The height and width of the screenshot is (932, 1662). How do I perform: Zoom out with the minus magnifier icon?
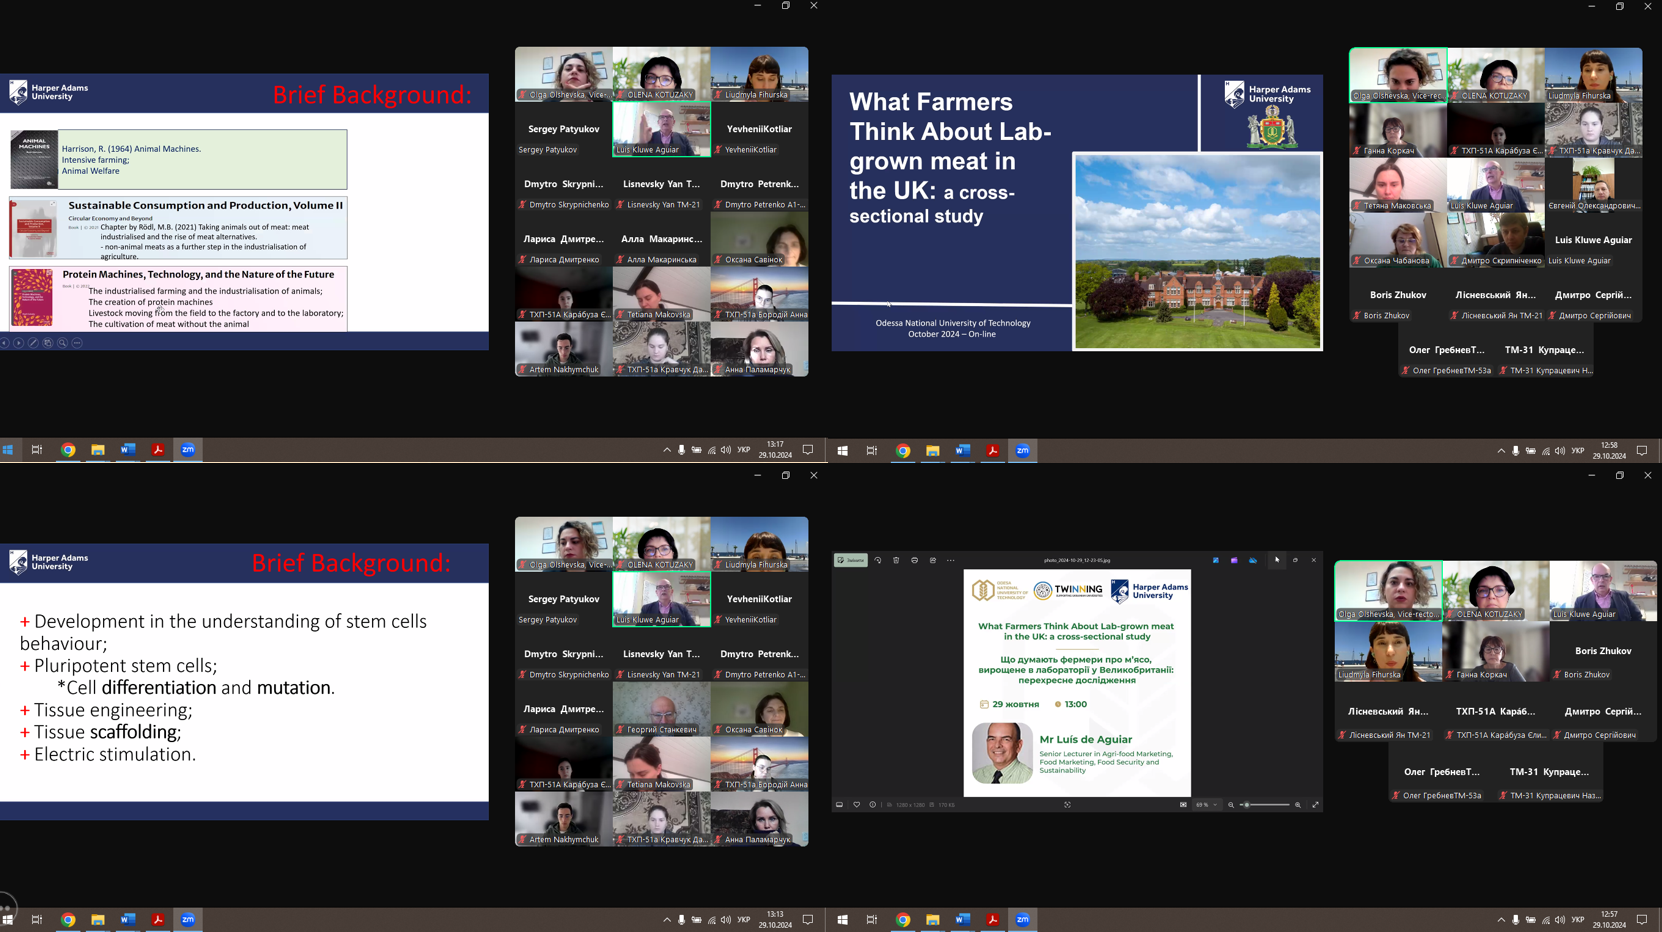[1231, 804]
